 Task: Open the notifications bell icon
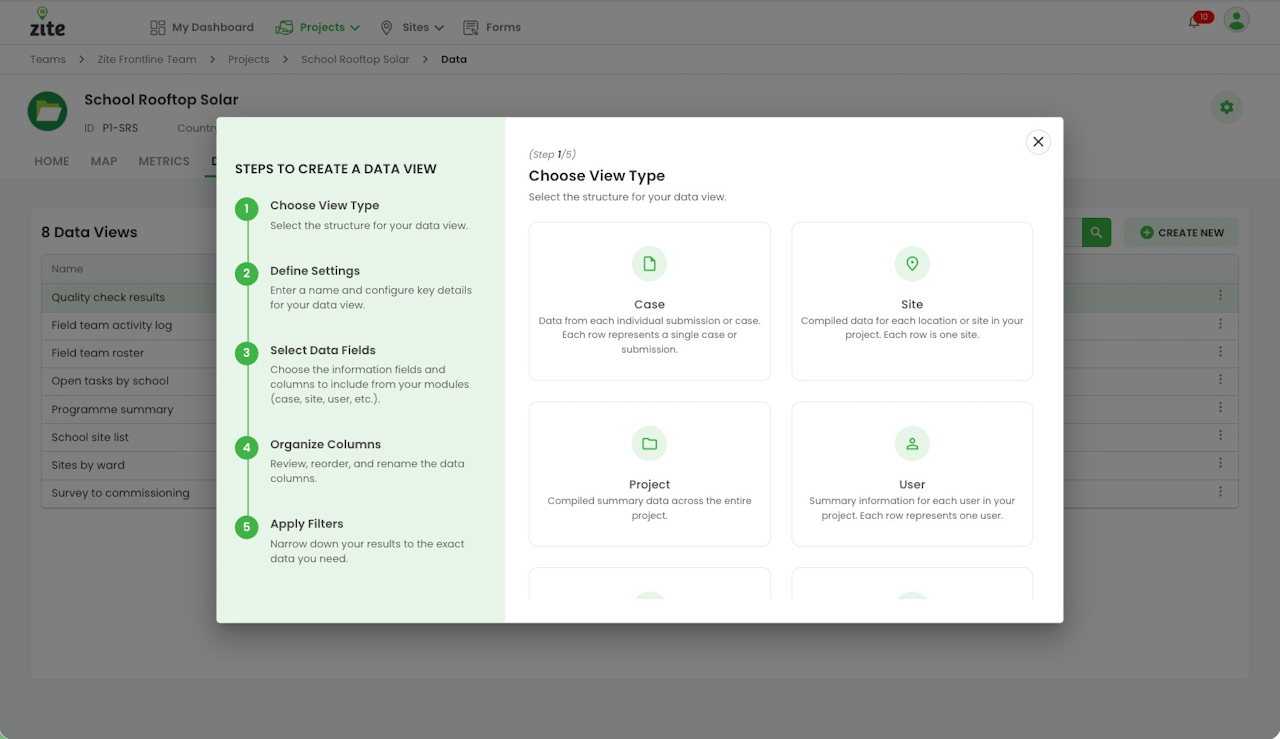[x=1195, y=21]
